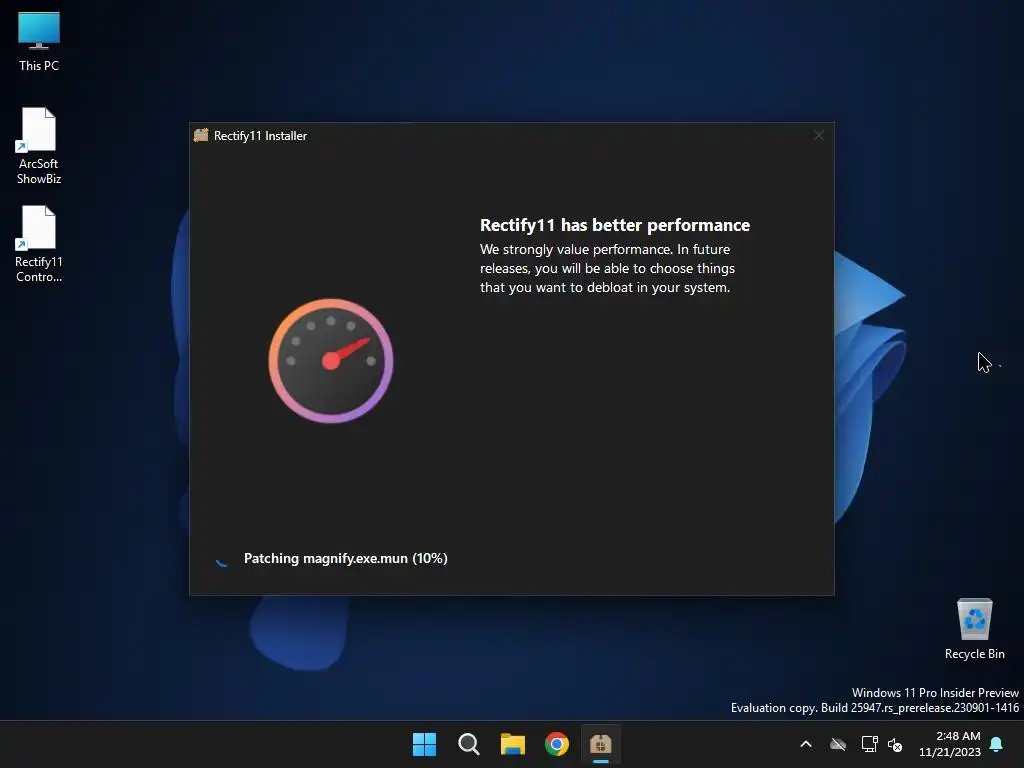Open the Windows Start menu button

pyautogui.click(x=424, y=744)
